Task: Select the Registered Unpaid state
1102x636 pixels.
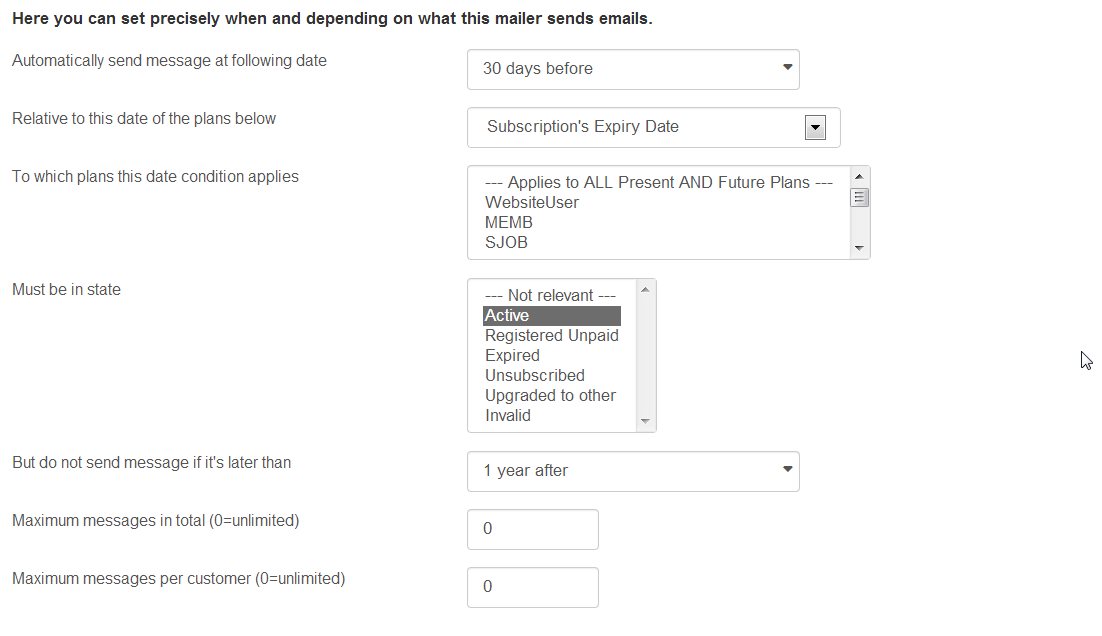Action: [552, 335]
